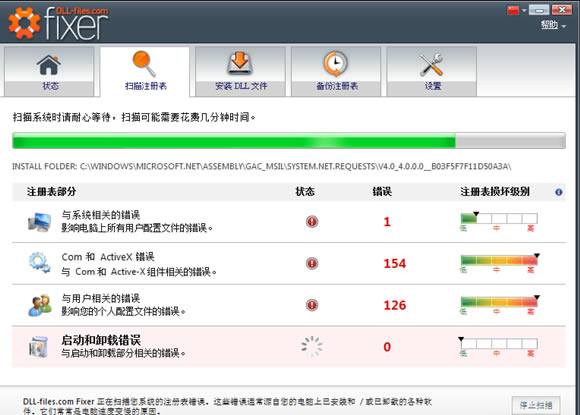Open the 帮助 help menu
Viewport: 580px width, 415px height.
[553, 25]
